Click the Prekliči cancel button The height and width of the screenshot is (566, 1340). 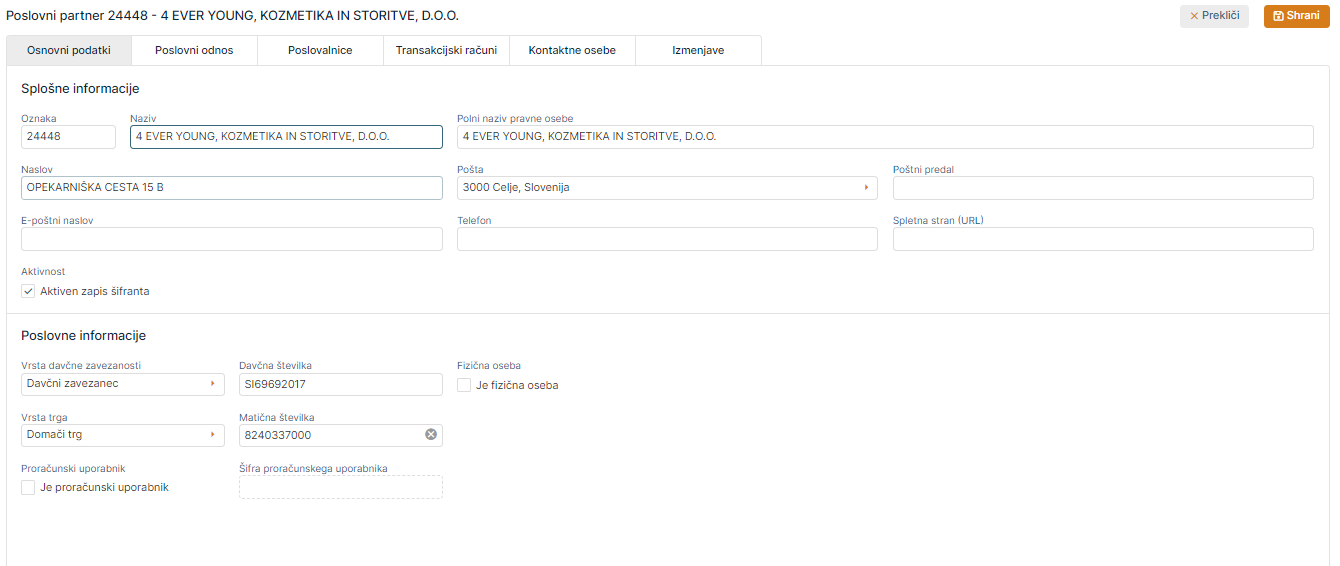1214,16
